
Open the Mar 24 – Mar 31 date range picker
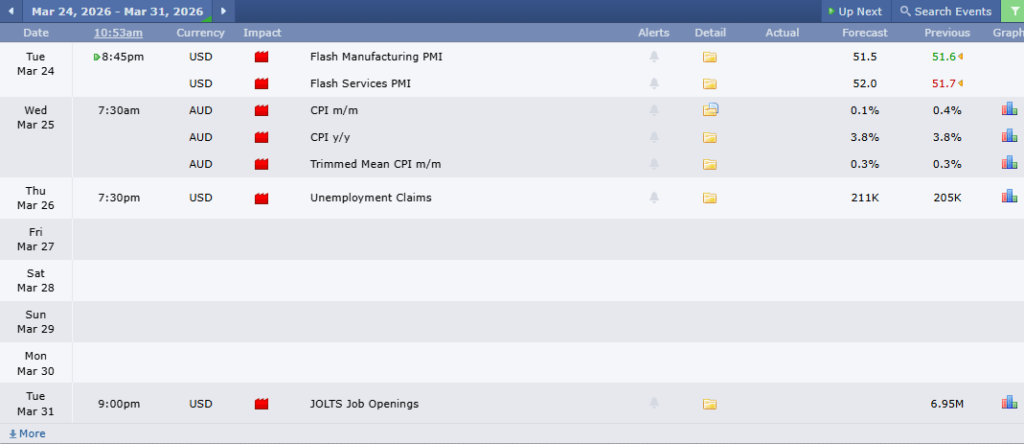click(116, 11)
